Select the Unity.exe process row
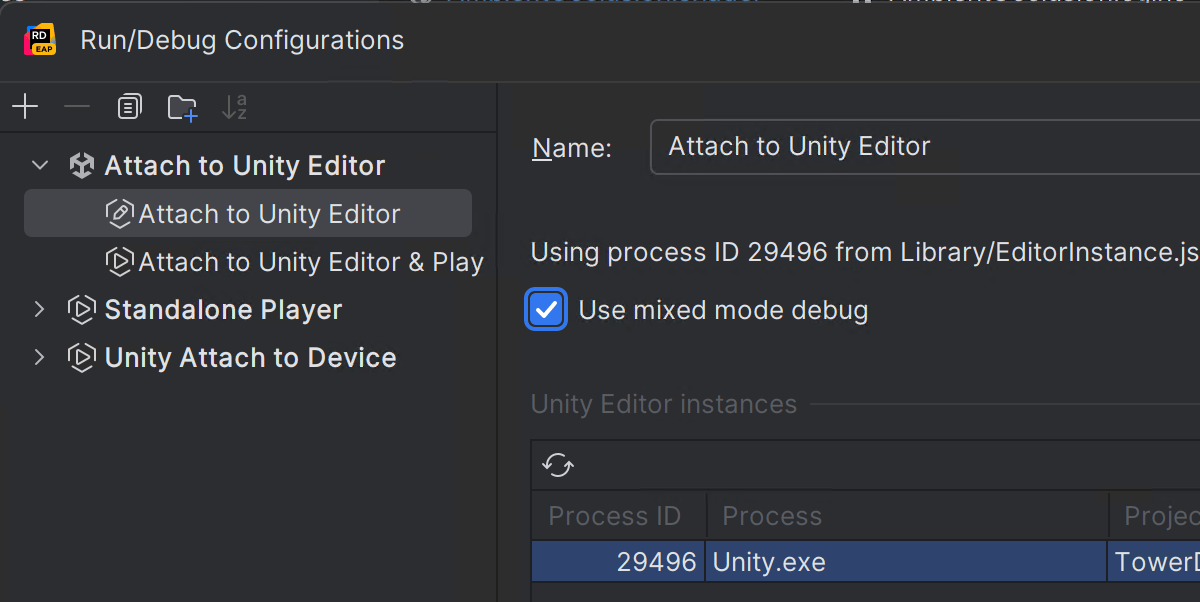Viewport: 1200px width, 602px height. coord(768,562)
